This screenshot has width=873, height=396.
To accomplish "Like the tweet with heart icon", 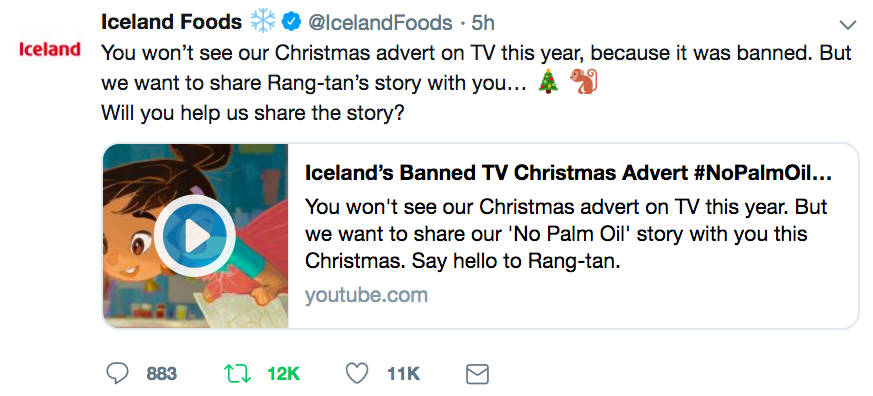I will coord(357,373).
